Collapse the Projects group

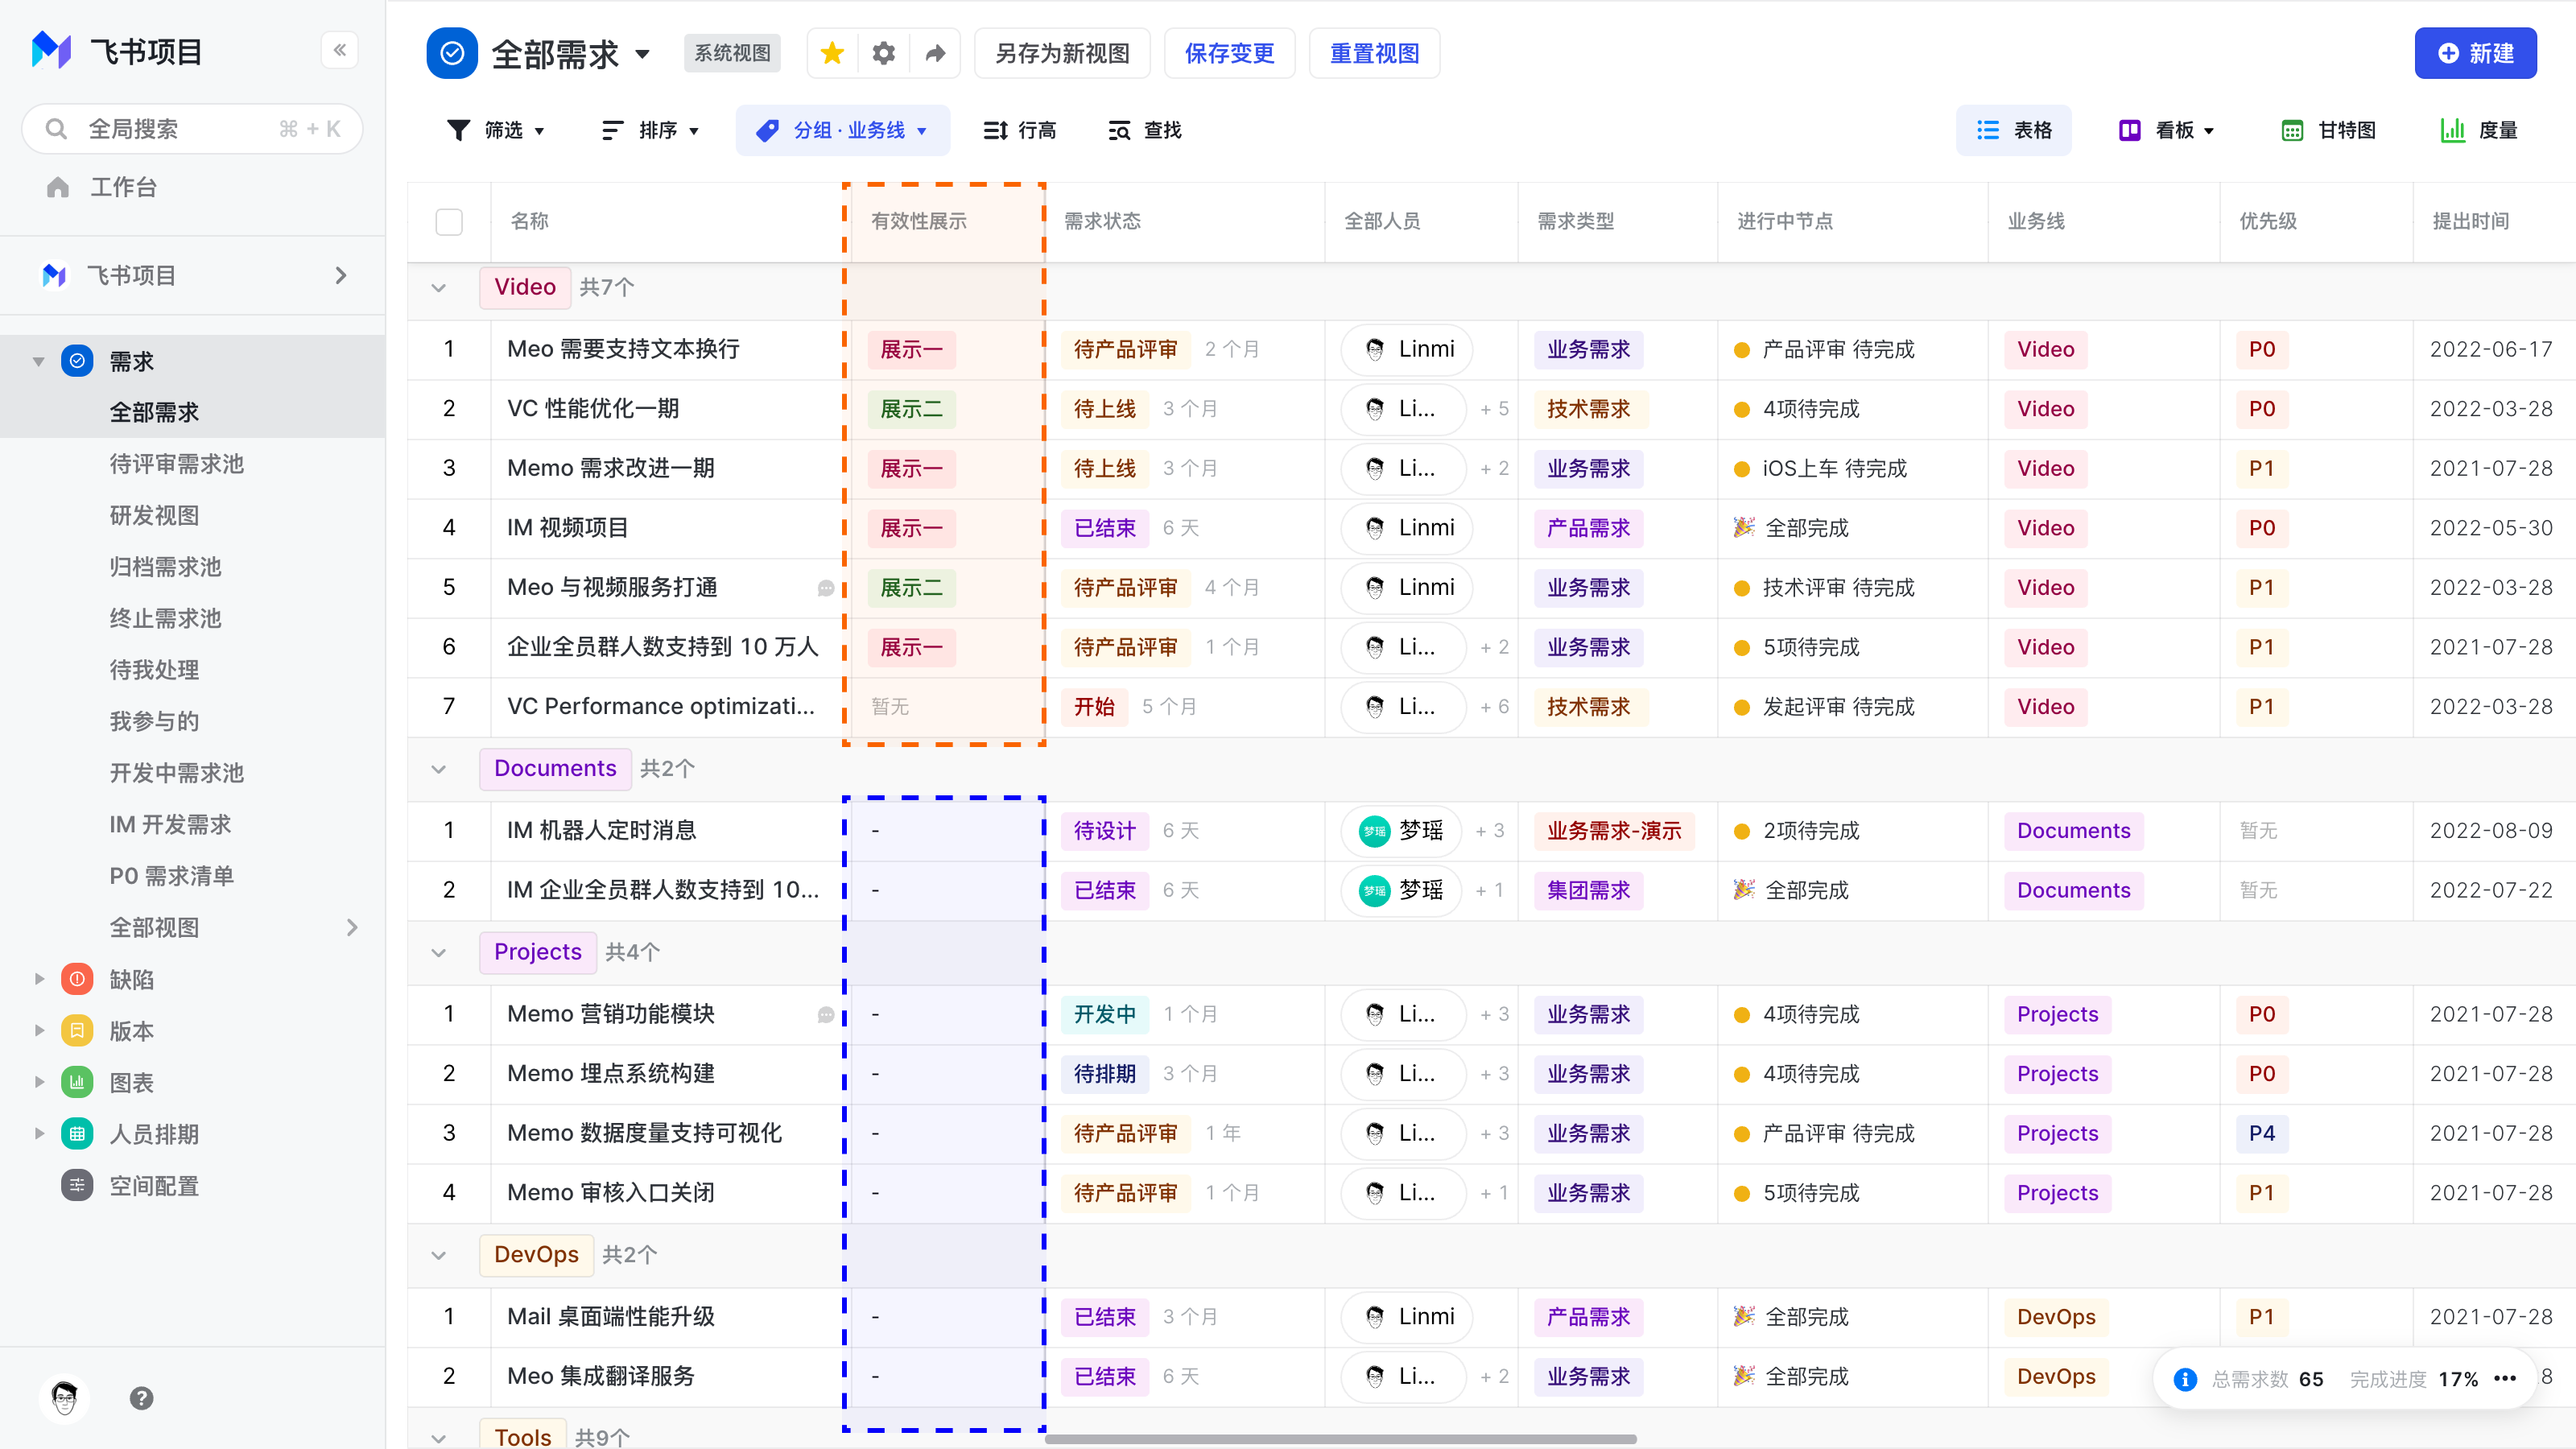[438, 953]
